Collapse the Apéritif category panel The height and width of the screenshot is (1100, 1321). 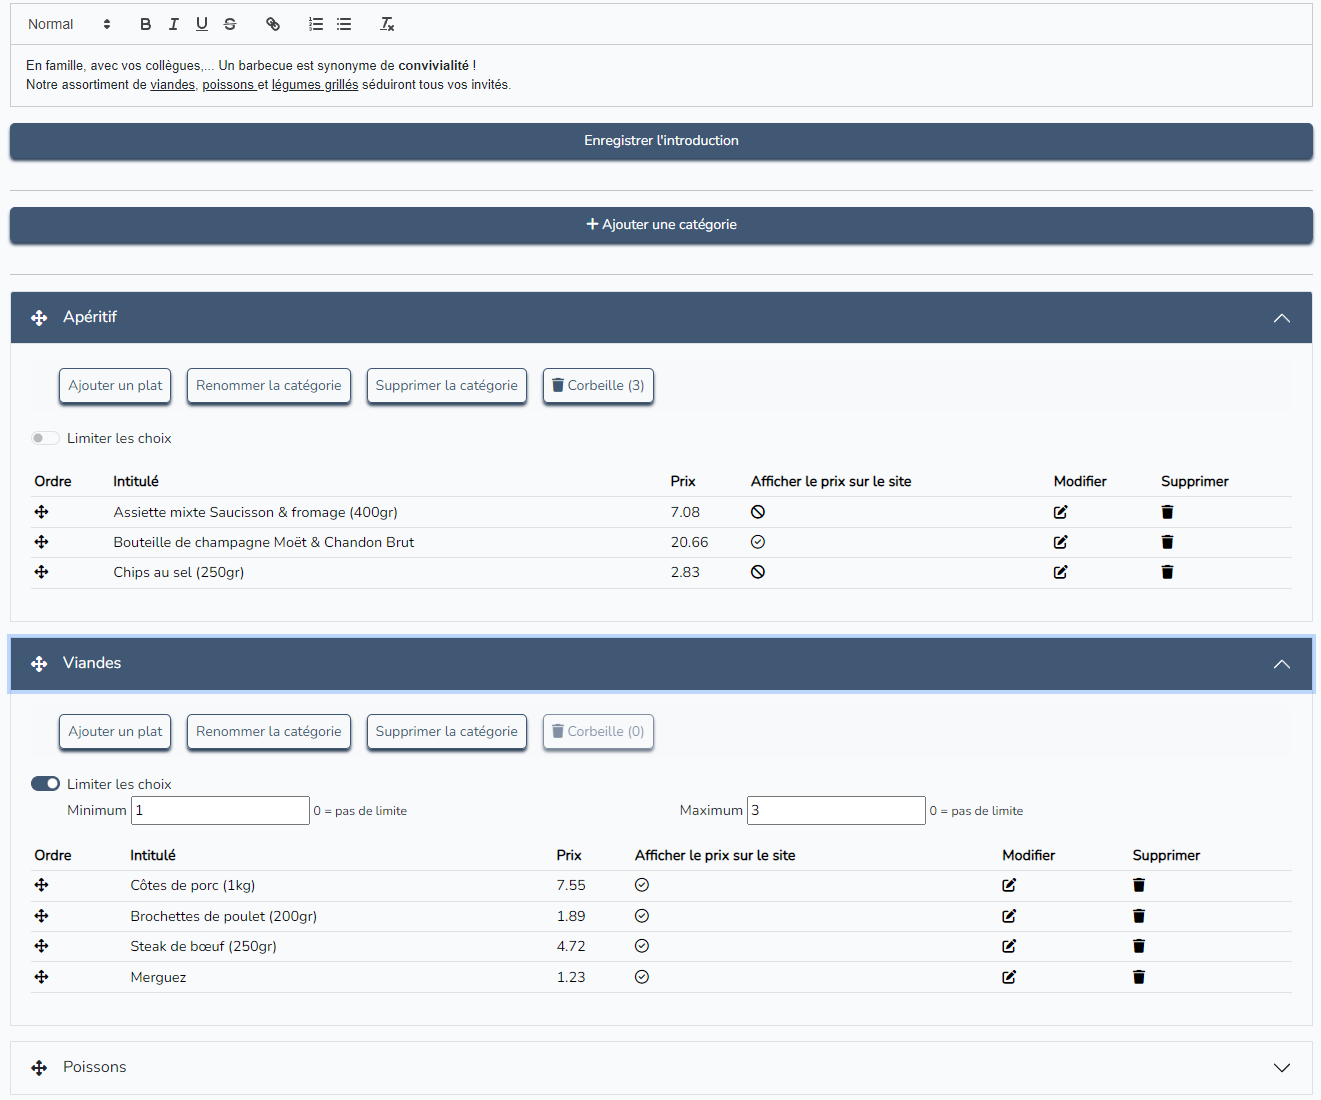point(1281,318)
